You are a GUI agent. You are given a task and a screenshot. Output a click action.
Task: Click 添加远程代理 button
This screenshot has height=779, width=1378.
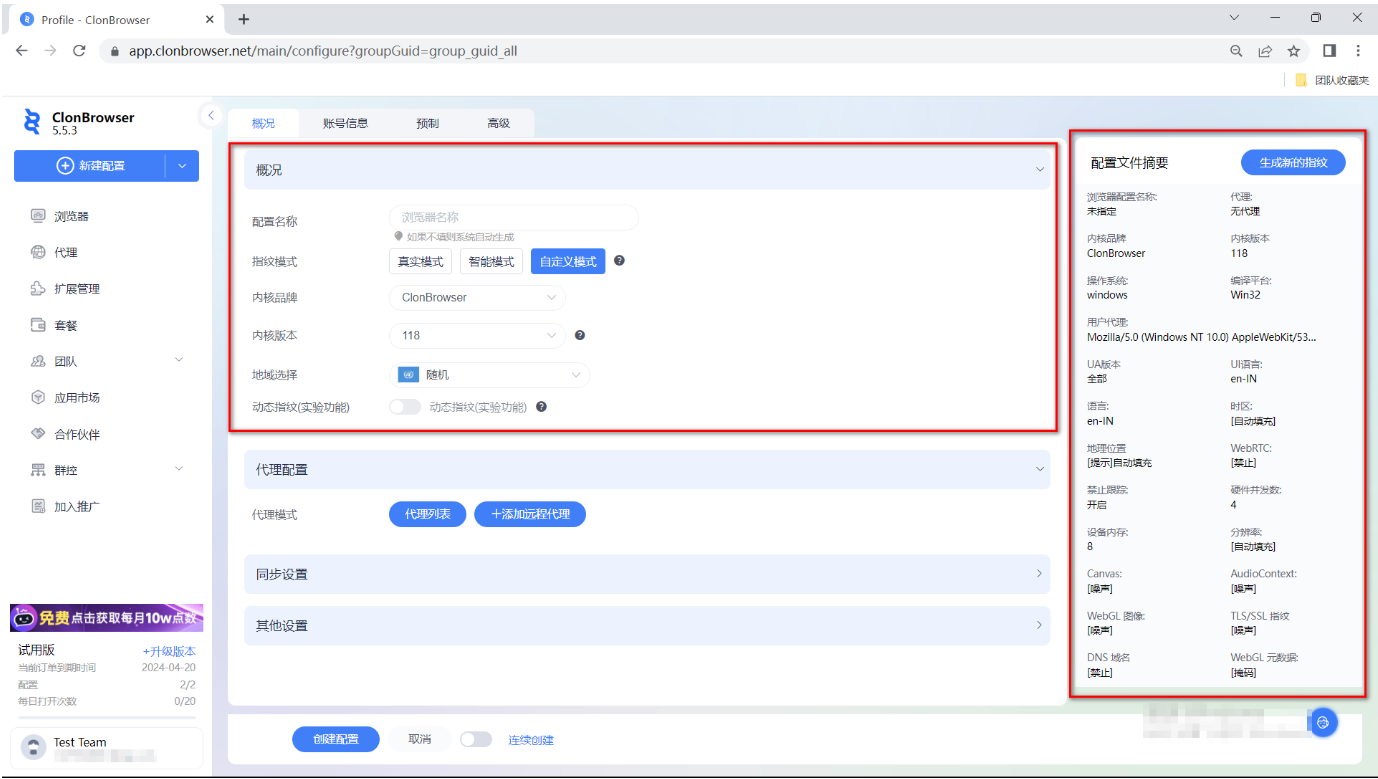530,514
